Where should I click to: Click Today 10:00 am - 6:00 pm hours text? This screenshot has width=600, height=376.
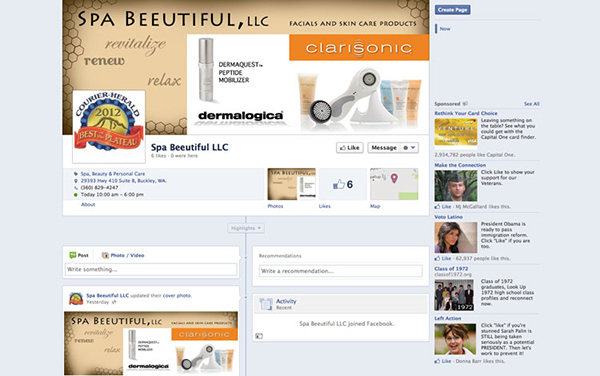click(112, 195)
